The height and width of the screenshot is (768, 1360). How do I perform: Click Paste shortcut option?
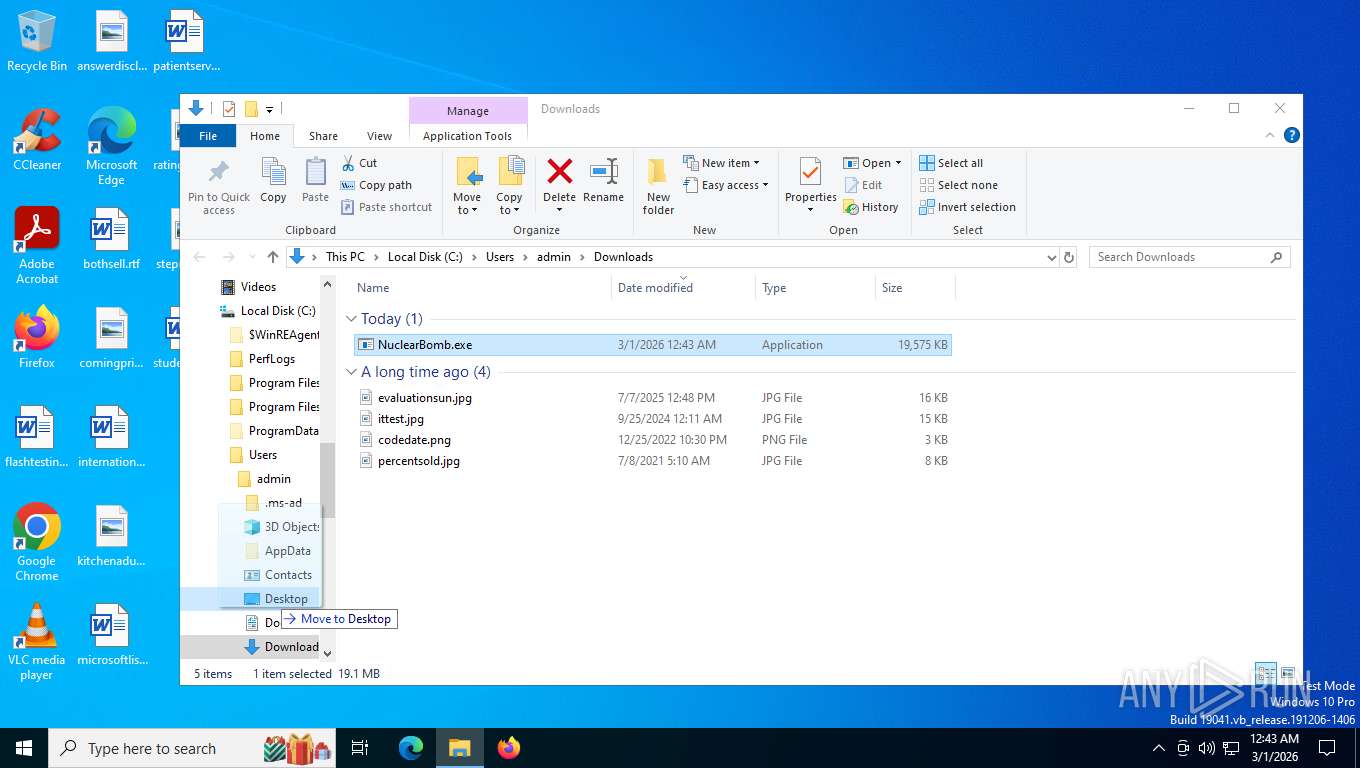[387, 207]
